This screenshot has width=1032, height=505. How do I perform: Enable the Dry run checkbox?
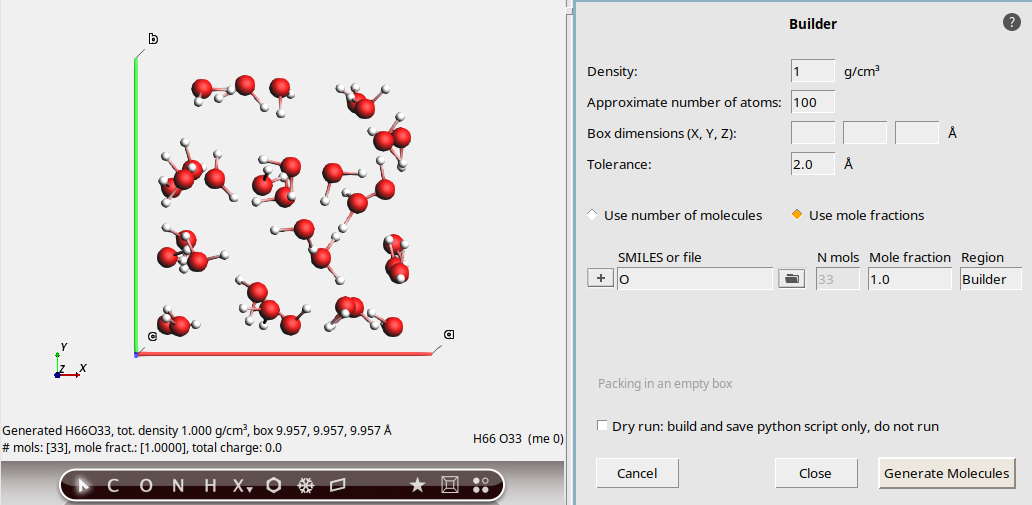click(x=602, y=426)
